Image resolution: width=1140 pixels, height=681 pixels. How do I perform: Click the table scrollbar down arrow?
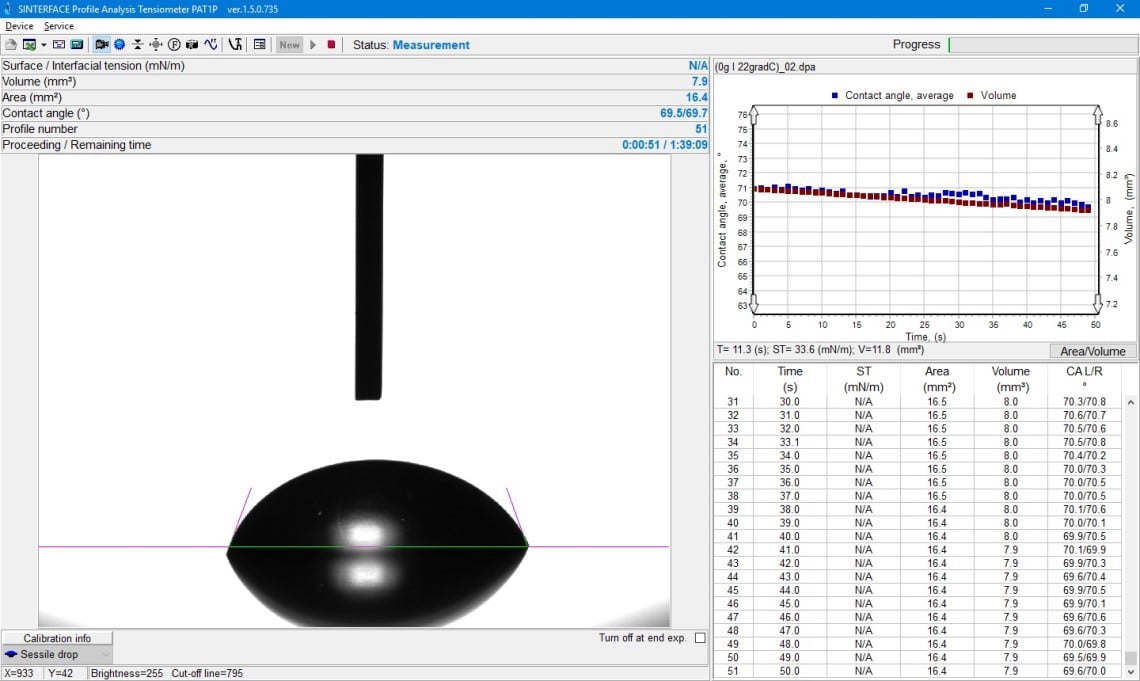coord(1131,672)
